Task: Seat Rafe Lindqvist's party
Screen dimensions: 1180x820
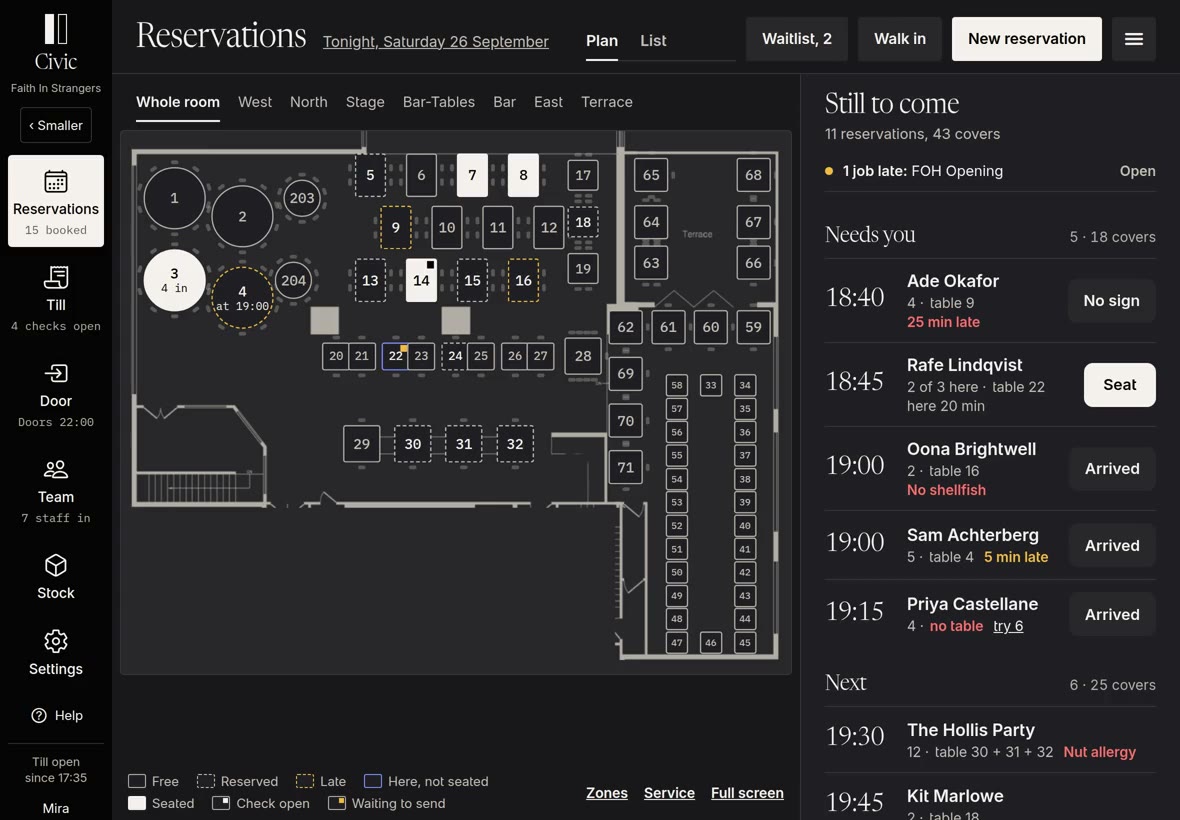Action: [1120, 385]
